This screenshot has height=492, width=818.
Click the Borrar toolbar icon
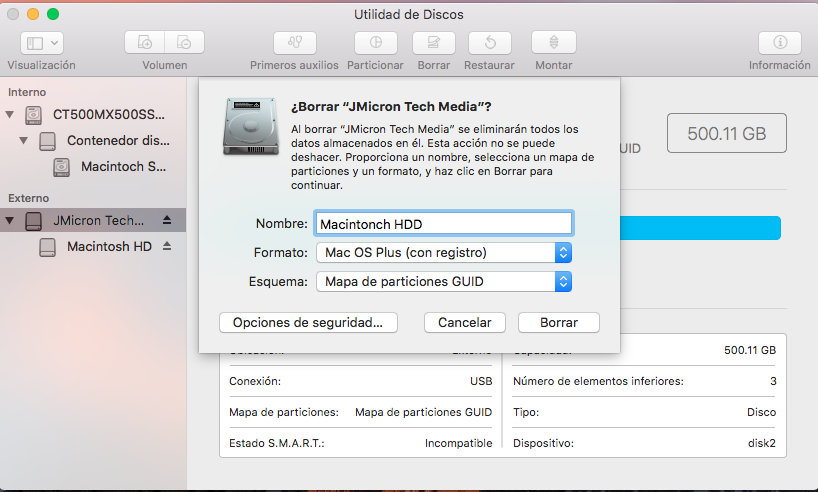click(x=434, y=43)
